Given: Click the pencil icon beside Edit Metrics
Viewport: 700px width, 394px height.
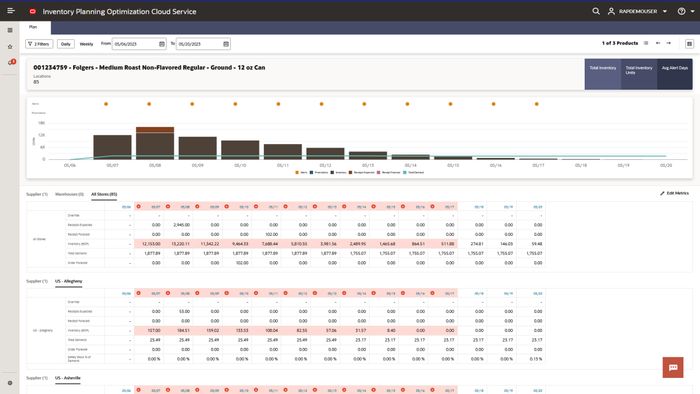Looking at the screenshot, I should [662, 193].
